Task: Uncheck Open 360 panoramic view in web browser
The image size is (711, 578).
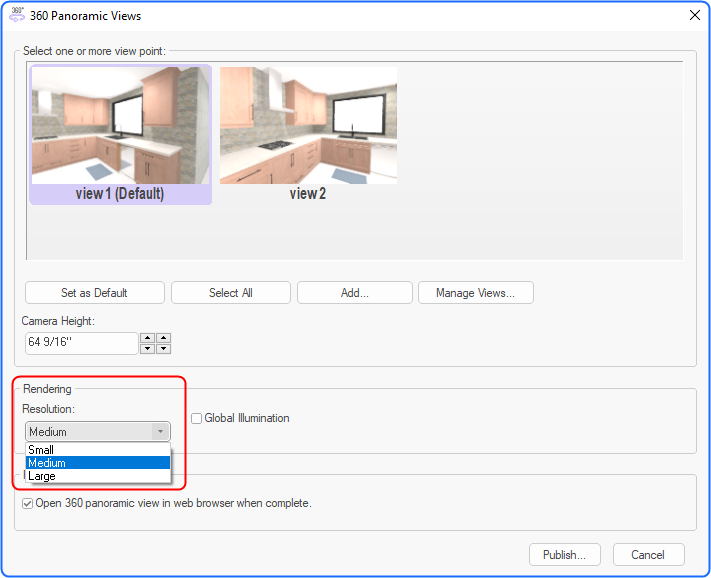Action: click(28, 504)
